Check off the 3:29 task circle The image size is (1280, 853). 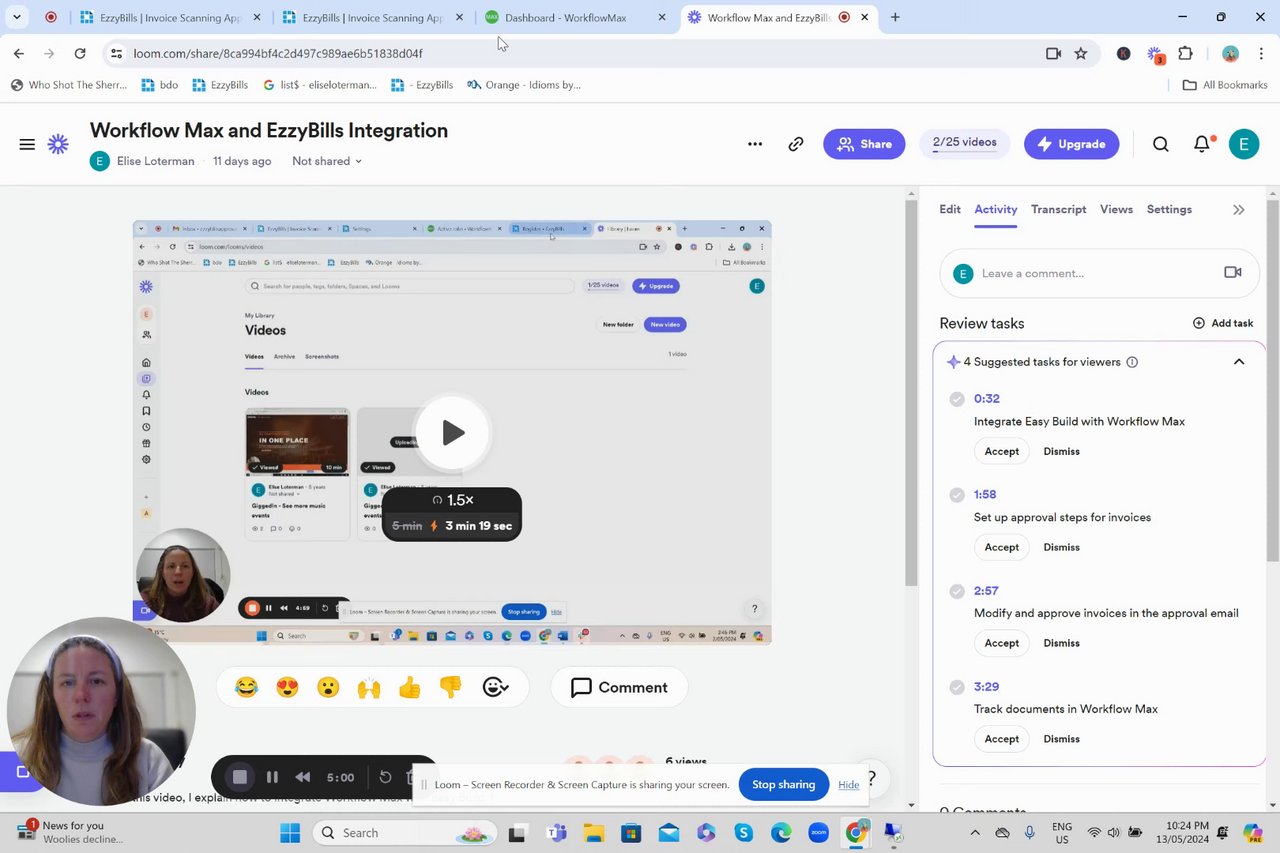click(957, 687)
